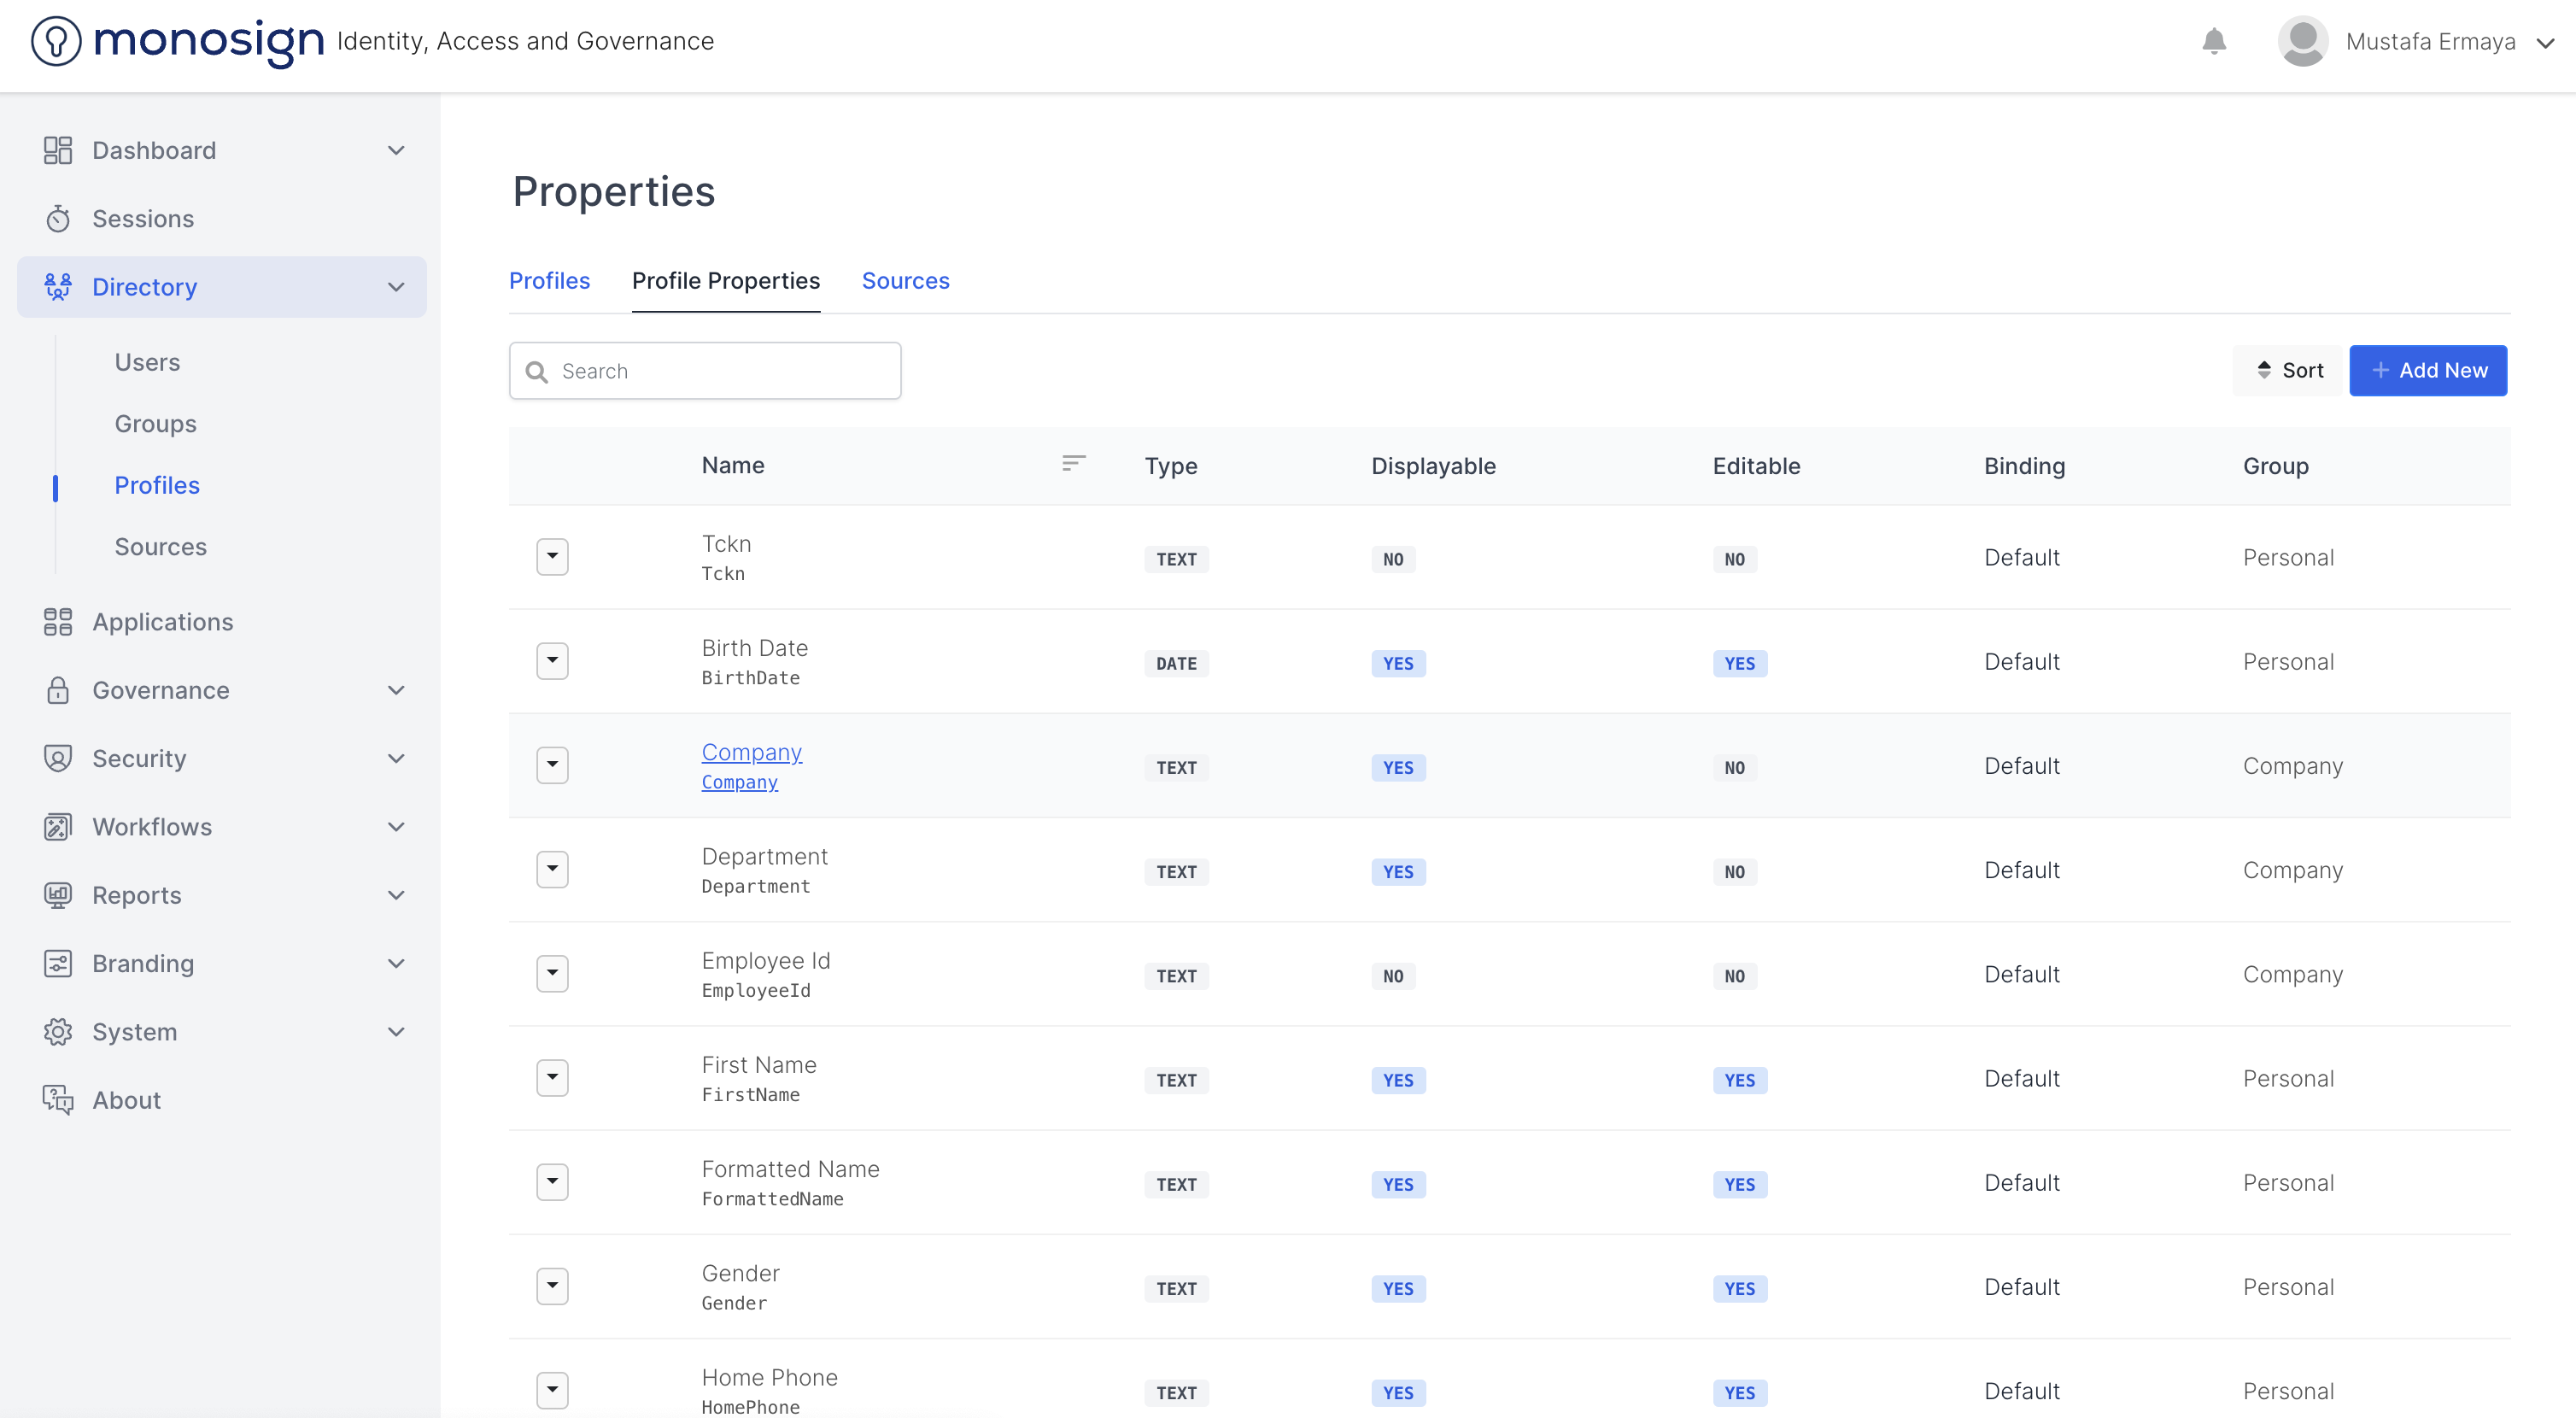Click the Security shield icon
Screen dimensions: 2576x1418
[58, 758]
